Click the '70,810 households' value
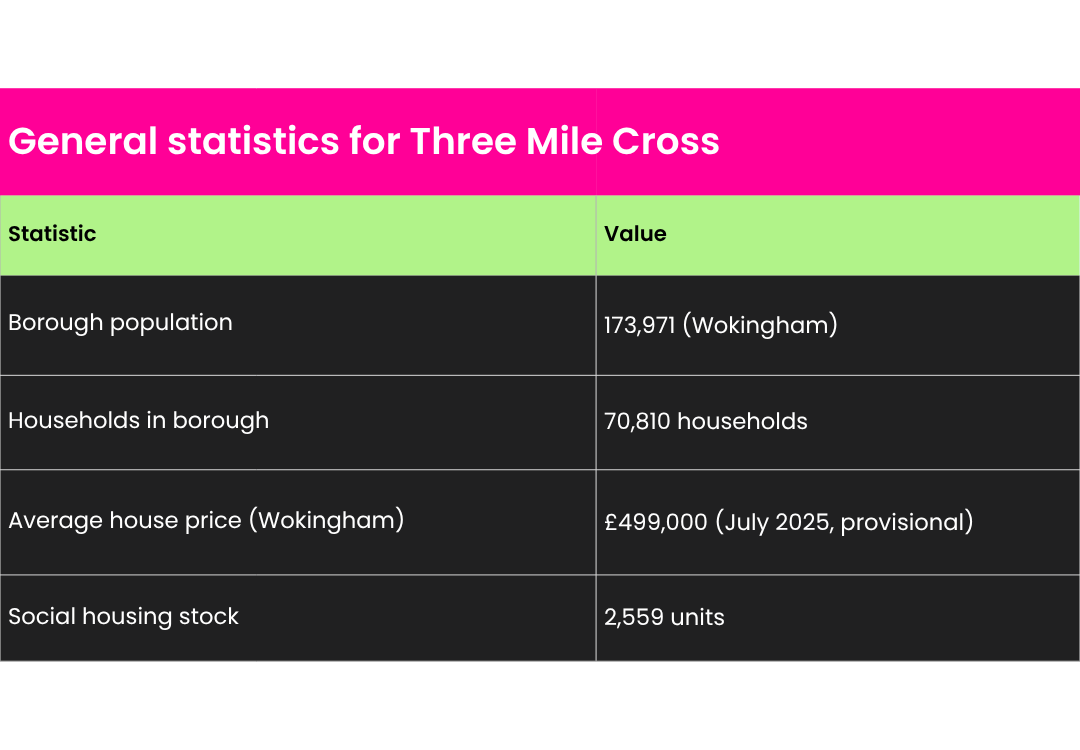1080x750 pixels. (705, 421)
